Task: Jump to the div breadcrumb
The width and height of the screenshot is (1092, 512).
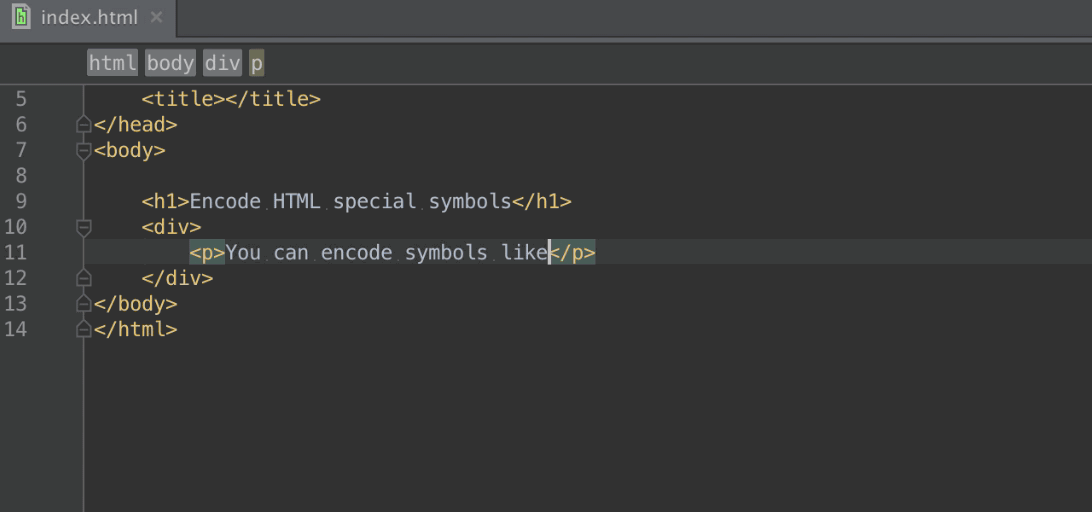Action: 222,63
